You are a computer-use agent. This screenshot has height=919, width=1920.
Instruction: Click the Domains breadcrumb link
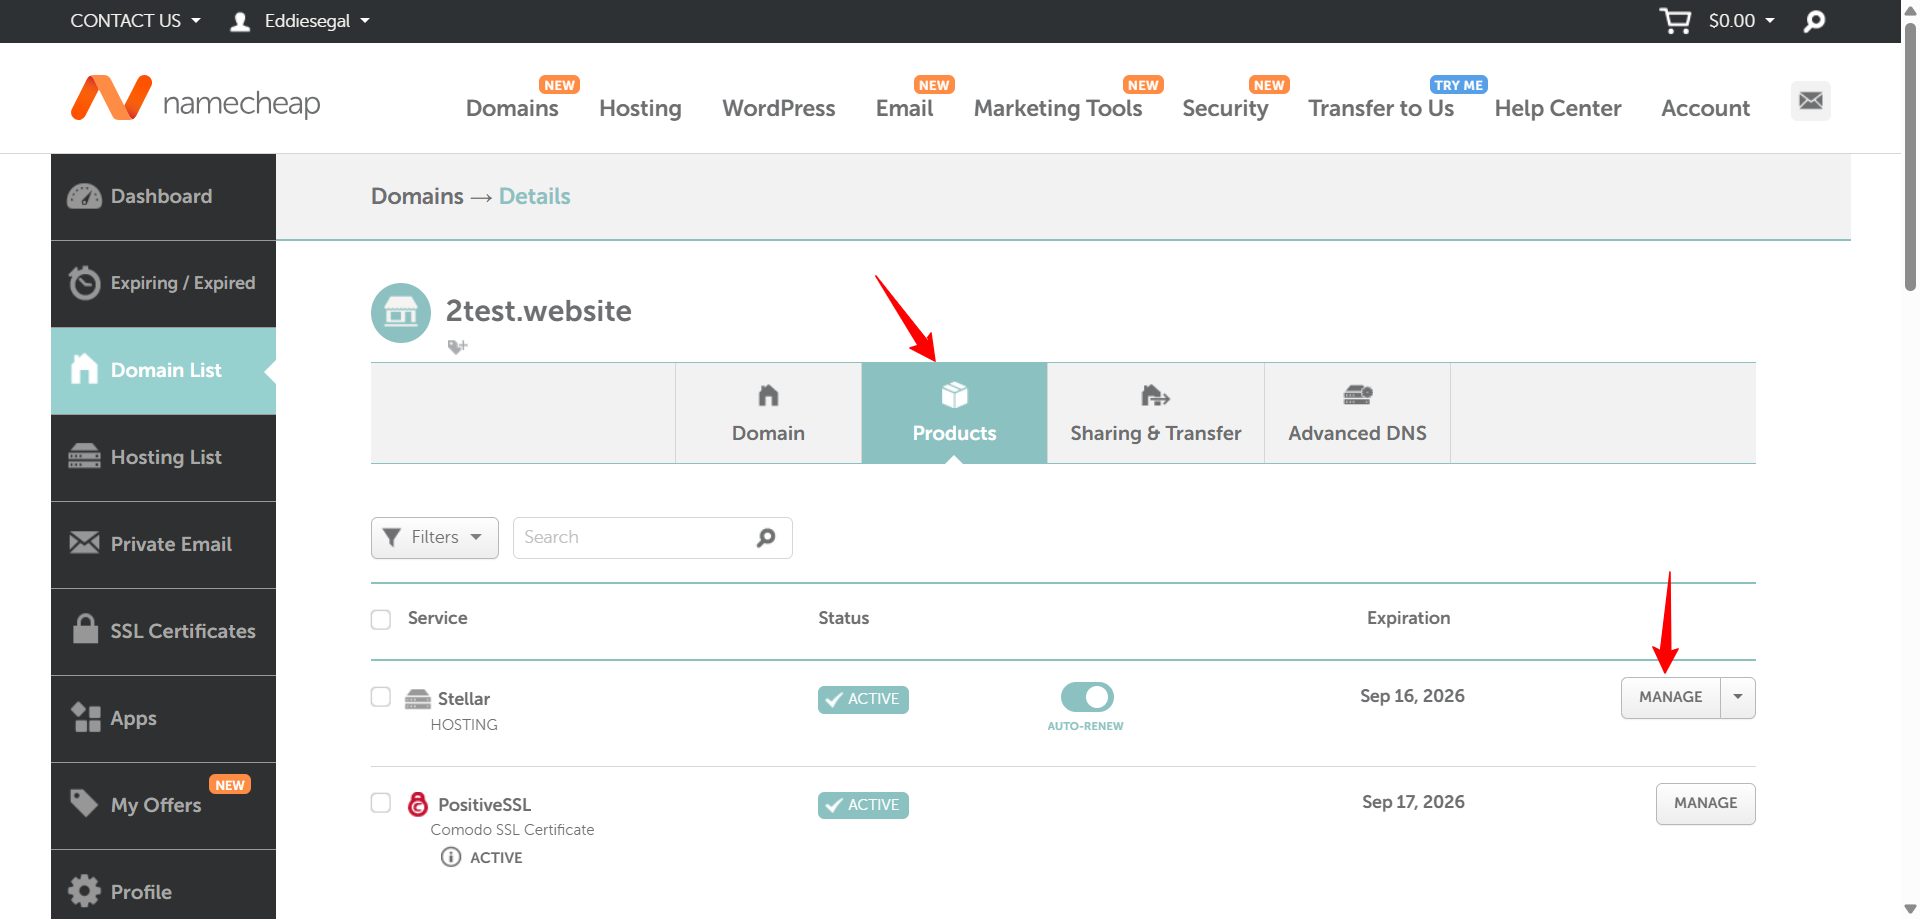point(417,196)
